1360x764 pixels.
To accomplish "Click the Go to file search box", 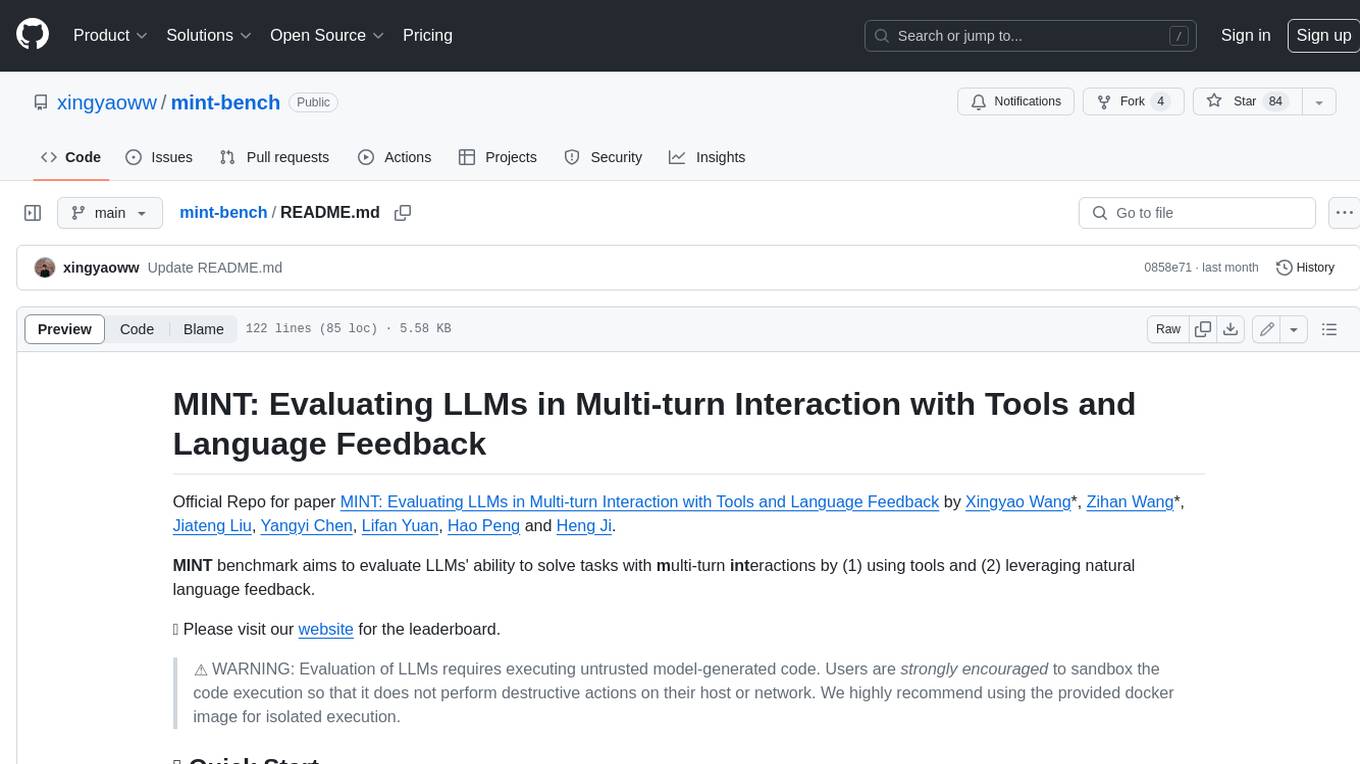I will pos(1197,213).
